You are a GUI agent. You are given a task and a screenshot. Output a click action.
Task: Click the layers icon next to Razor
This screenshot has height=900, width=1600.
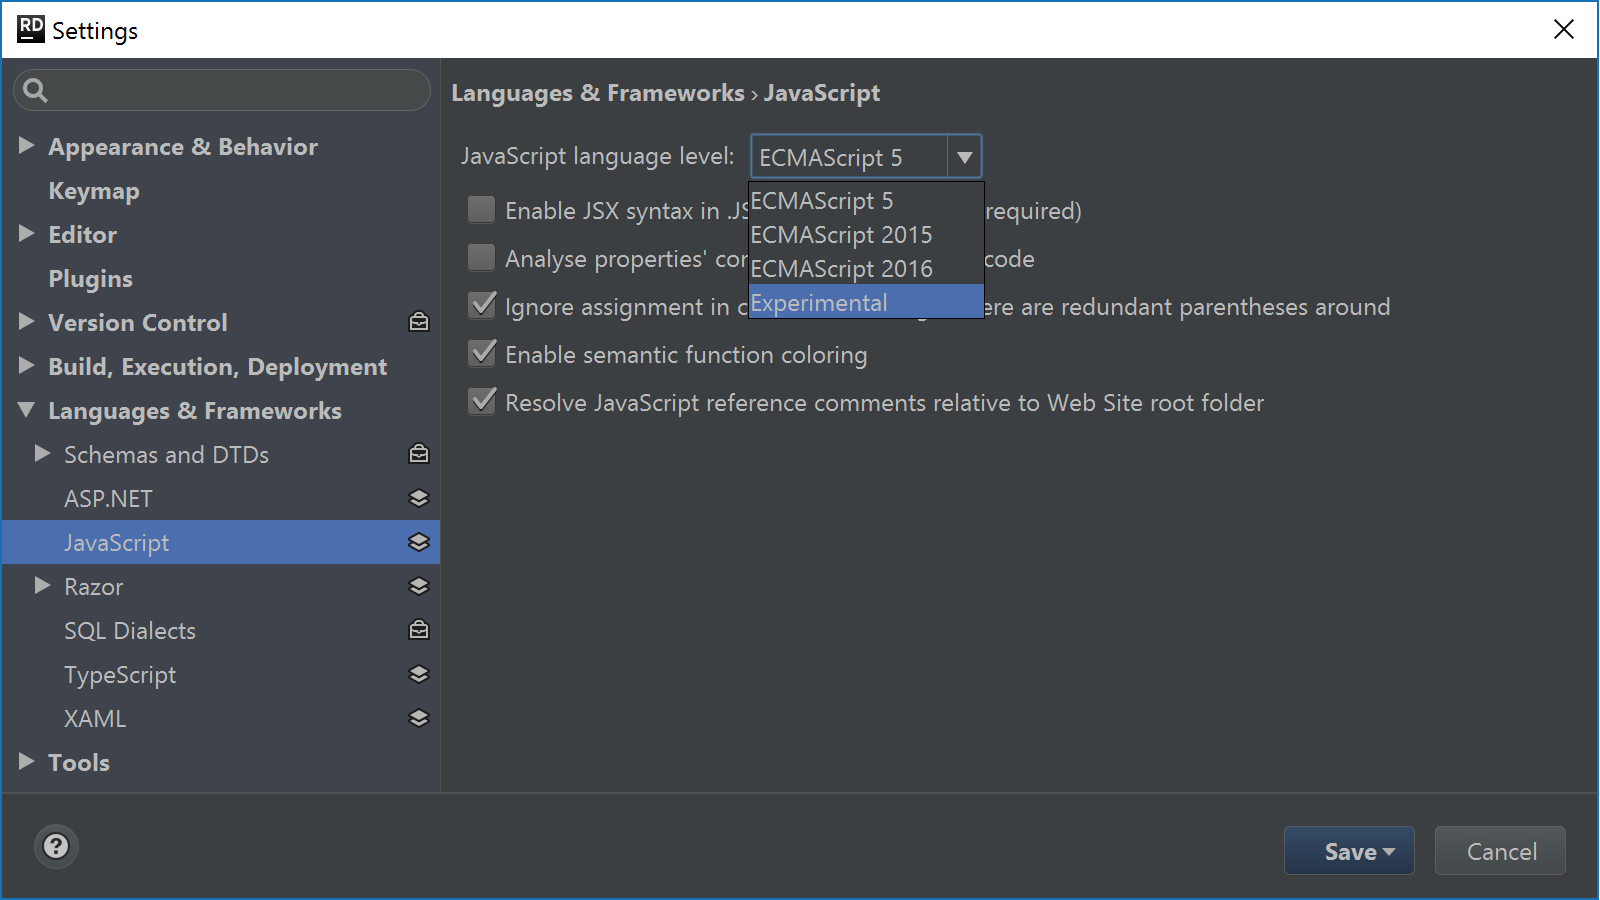coord(419,586)
